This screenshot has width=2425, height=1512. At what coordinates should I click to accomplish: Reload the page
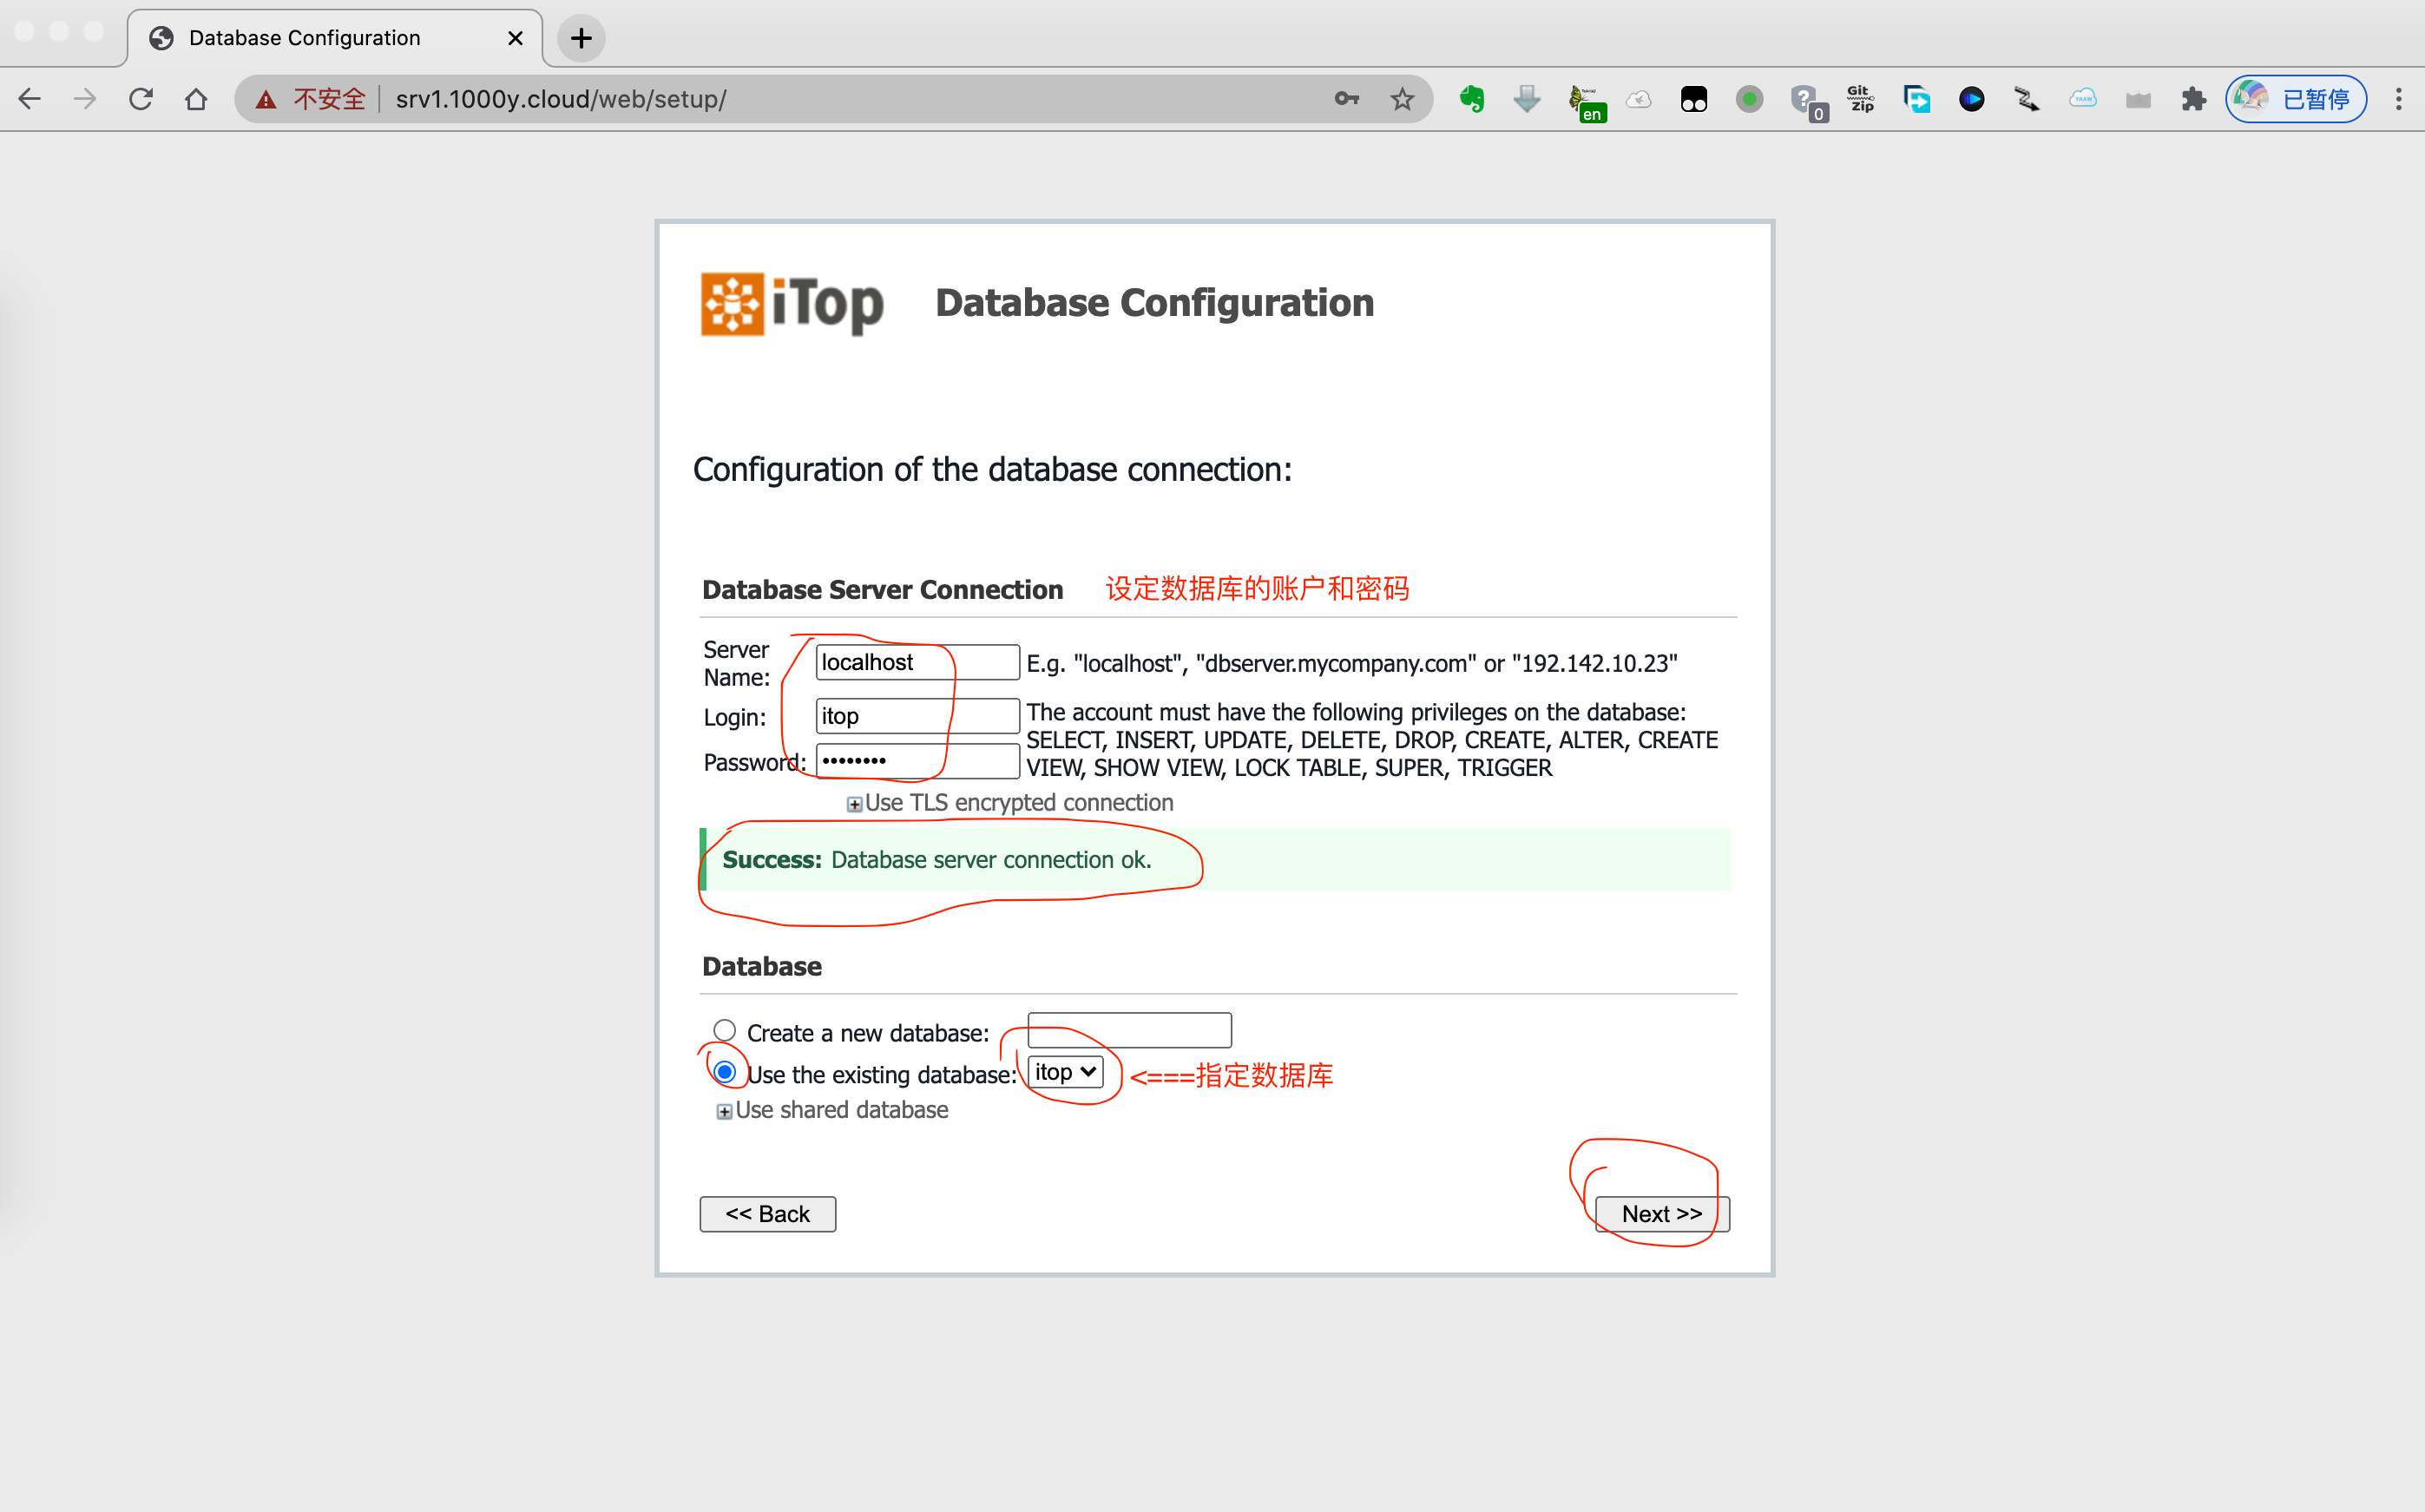pos(140,99)
